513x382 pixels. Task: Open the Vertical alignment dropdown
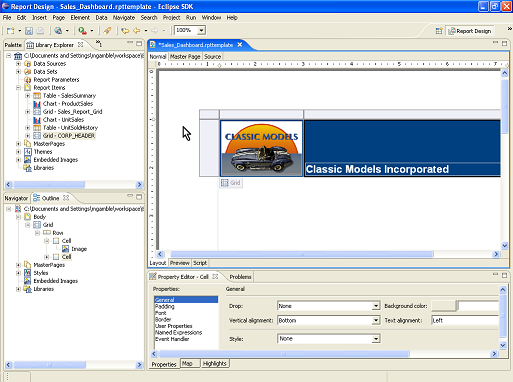tap(376, 321)
